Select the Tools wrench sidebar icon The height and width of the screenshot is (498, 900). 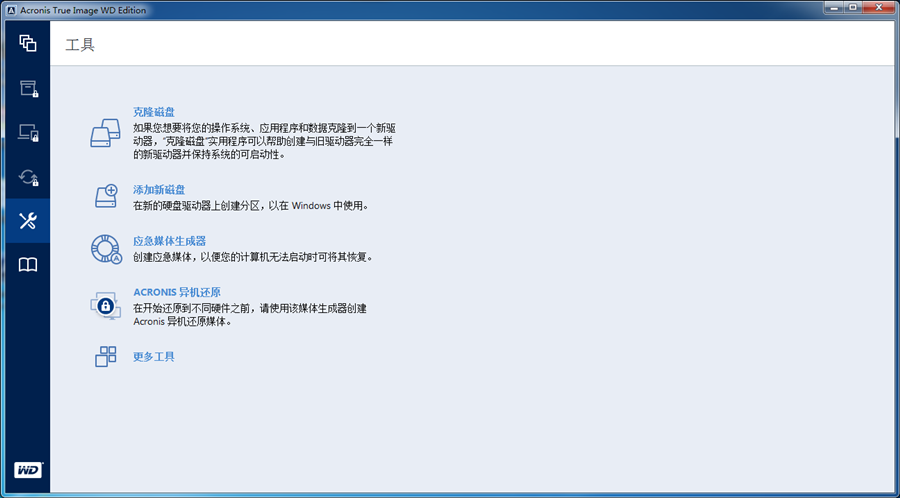27,221
